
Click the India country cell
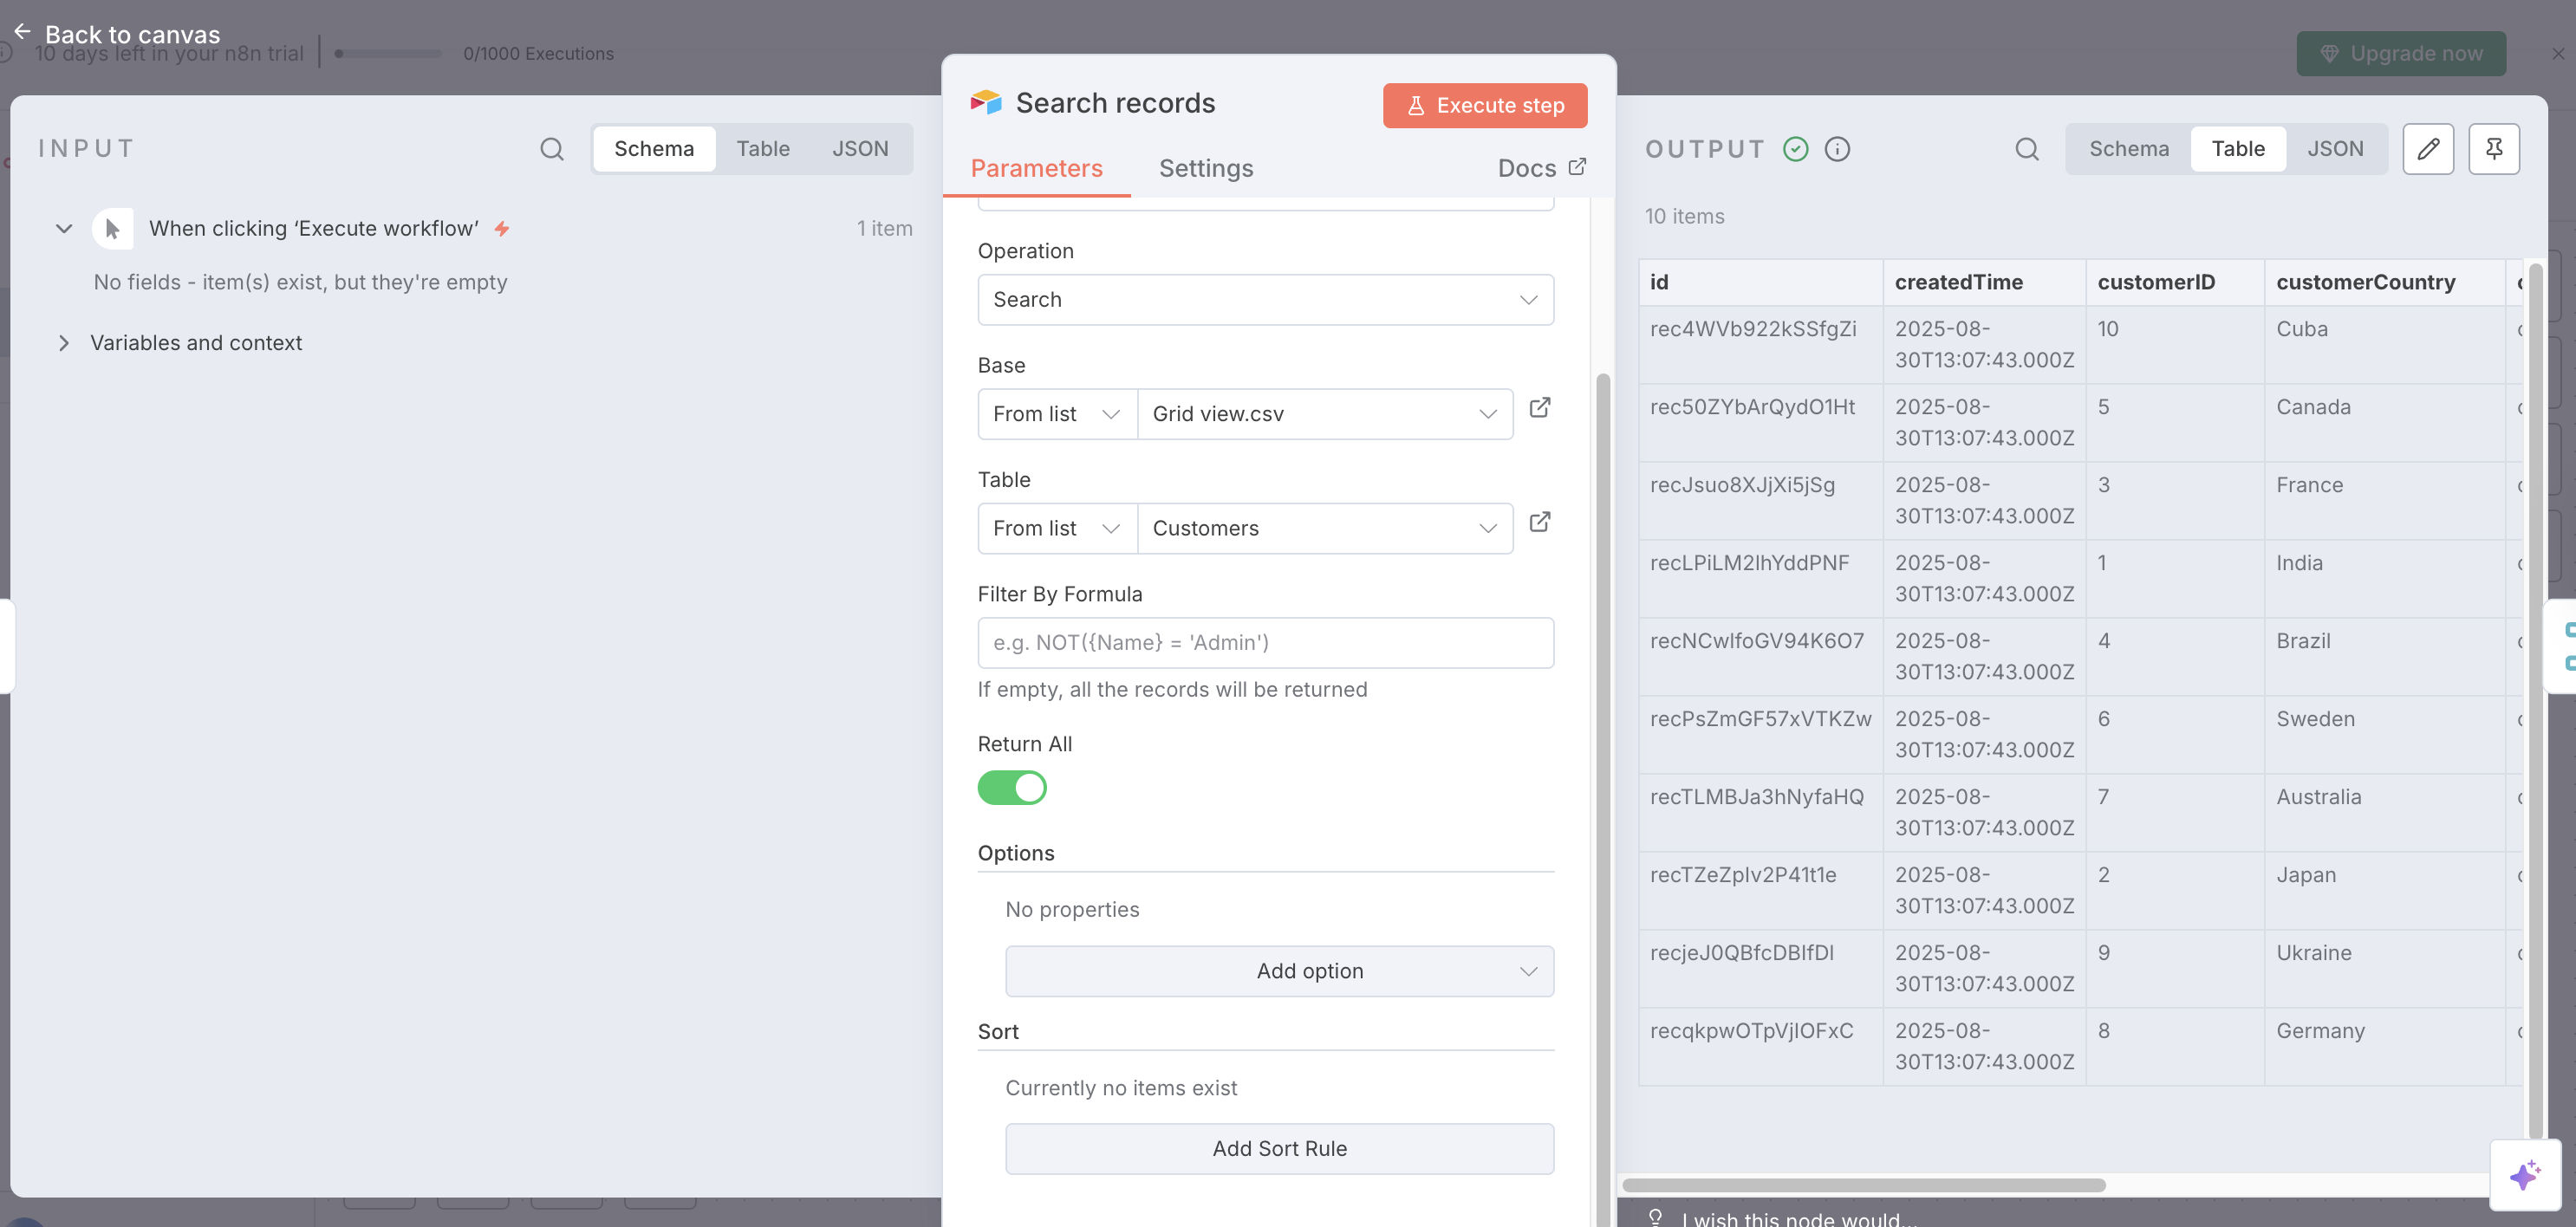tap(2384, 579)
